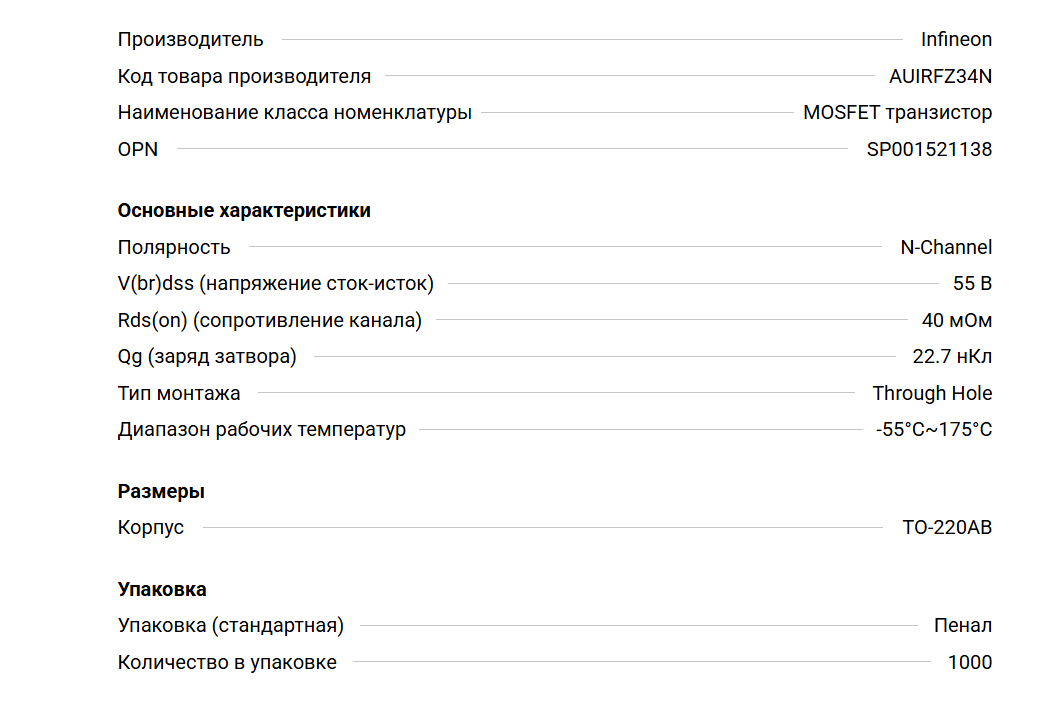The image size is (1058, 708).
Task: Click the 'Производитель' label
Action: coord(190,40)
